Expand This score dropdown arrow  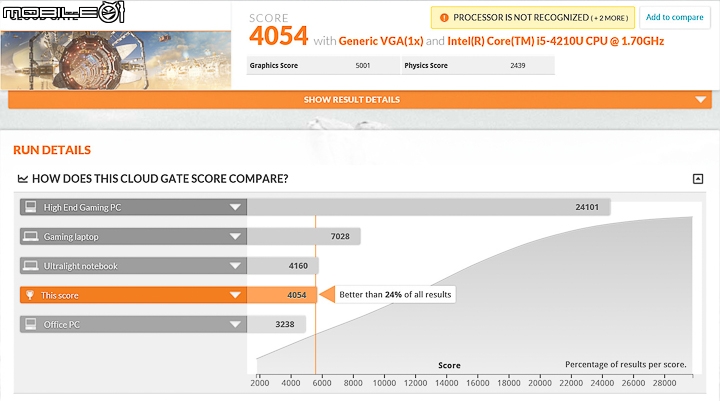click(235, 295)
